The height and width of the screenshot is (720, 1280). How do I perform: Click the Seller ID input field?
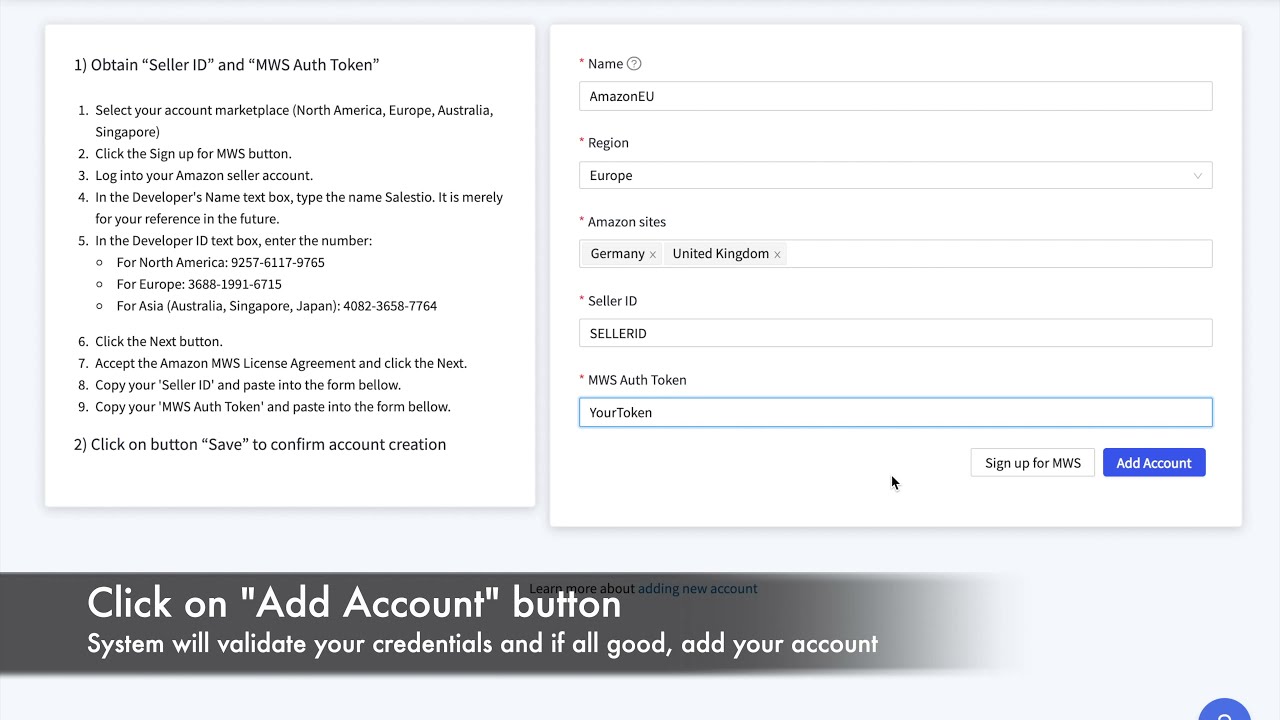click(x=895, y=333)
